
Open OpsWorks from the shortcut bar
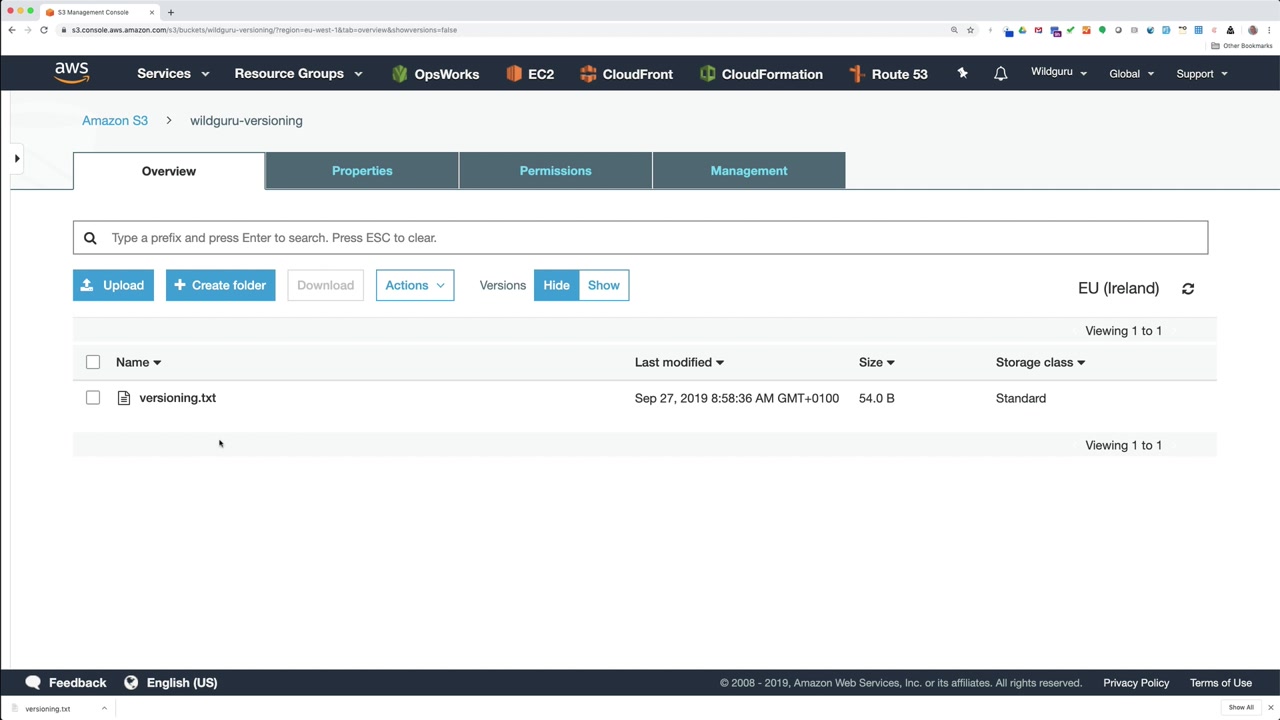coord(435,74)
